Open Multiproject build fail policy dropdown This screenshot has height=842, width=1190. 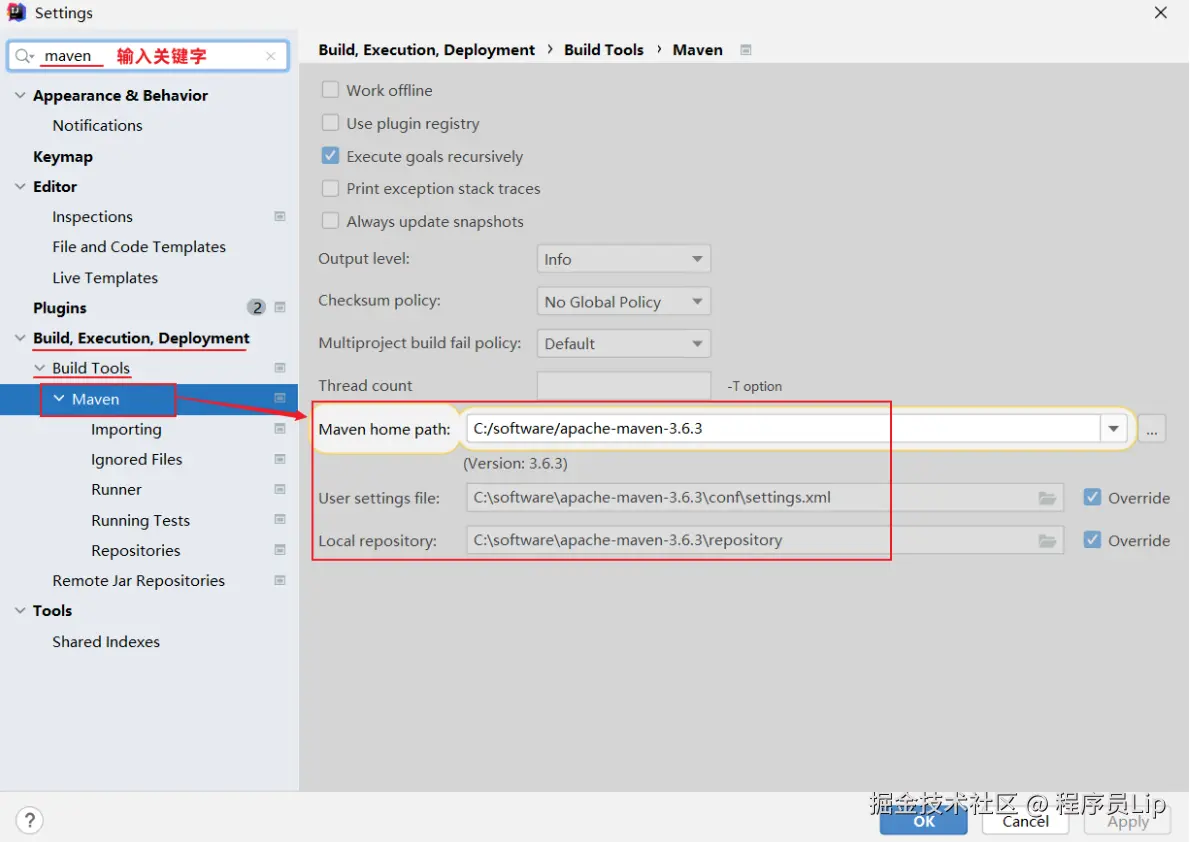[623, 343]
